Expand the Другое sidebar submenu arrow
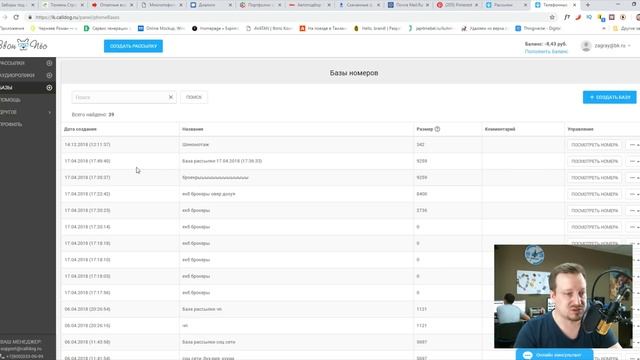 (x=50, y=112)
